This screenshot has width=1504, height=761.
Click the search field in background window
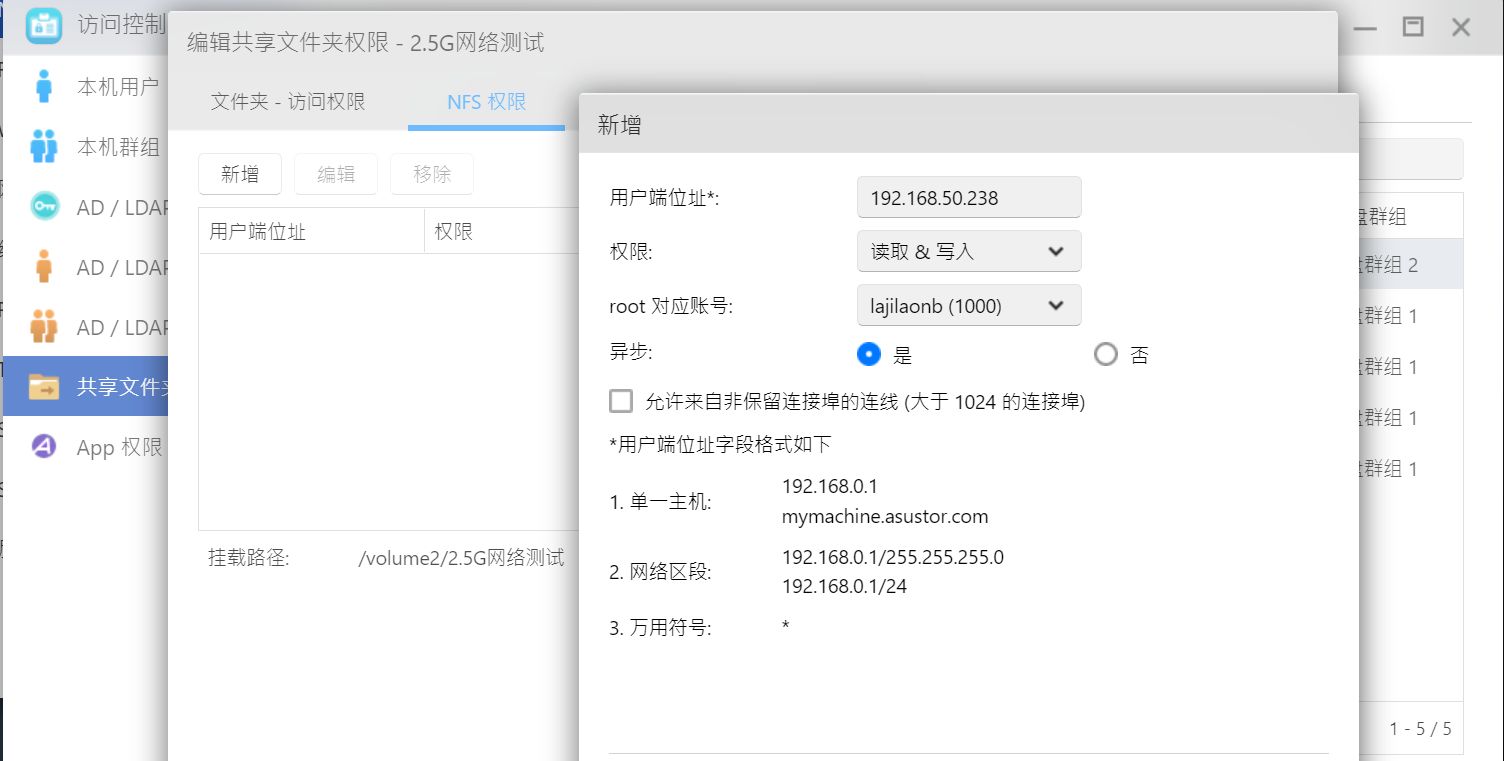(1410, 159)
